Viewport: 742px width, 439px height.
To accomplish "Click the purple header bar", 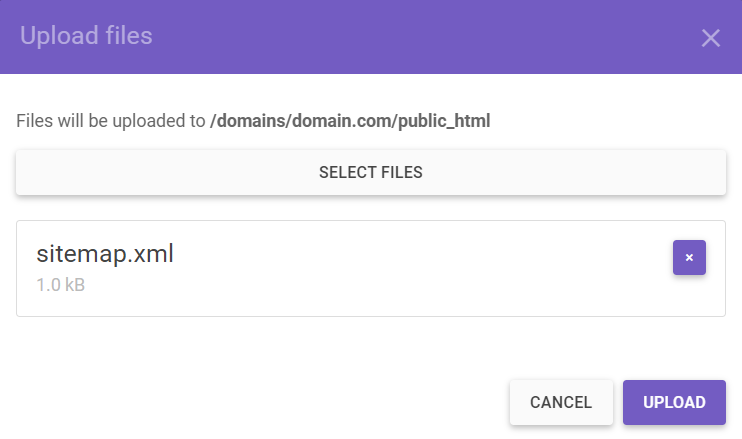I will (400, 37).
